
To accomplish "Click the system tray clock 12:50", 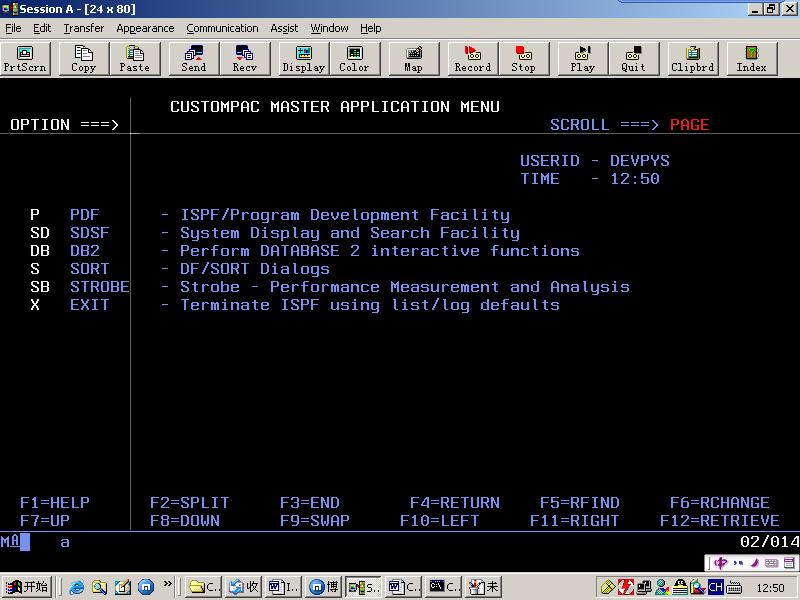I will point(770,588).
